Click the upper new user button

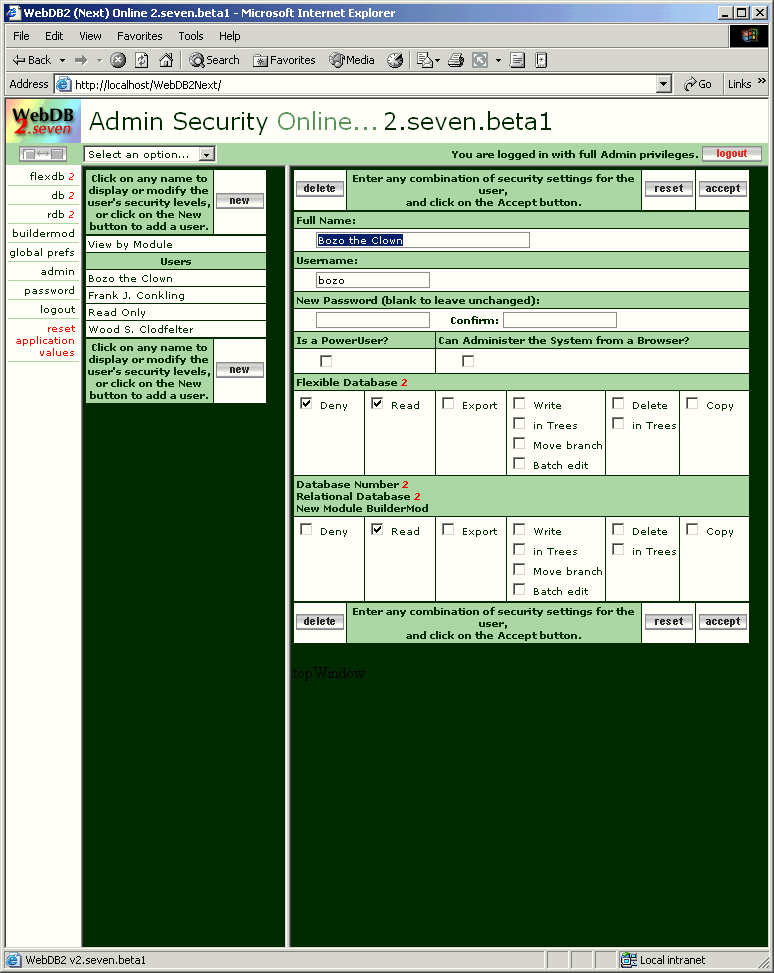tap(240, 200)
